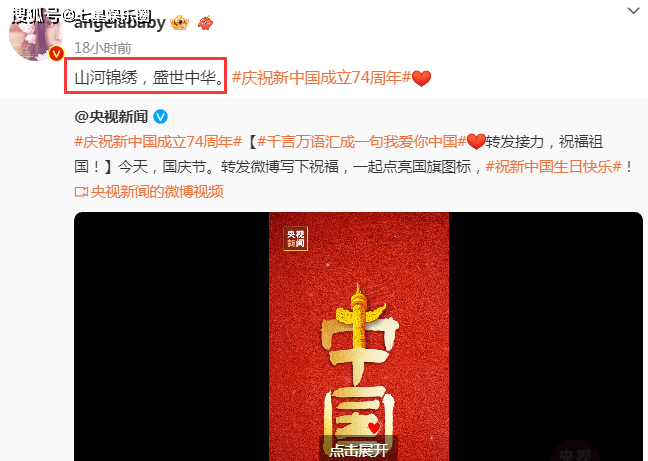Open the @央视新闻 account link
The height and width of the screenshot is (461, 648).
tap(111, 117)
